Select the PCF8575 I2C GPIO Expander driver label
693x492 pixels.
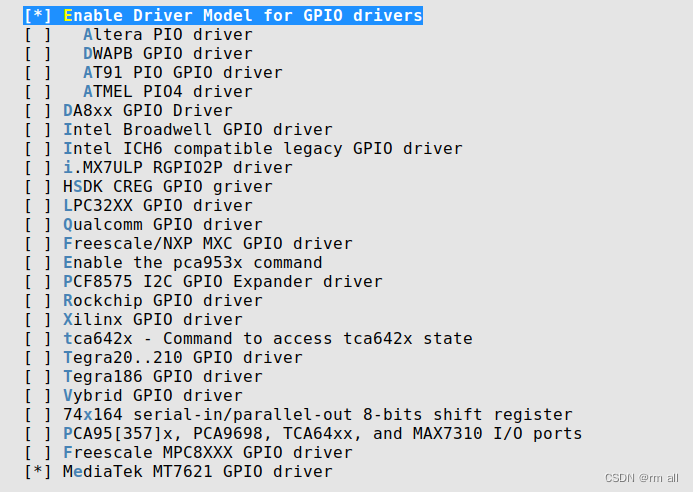223,282
